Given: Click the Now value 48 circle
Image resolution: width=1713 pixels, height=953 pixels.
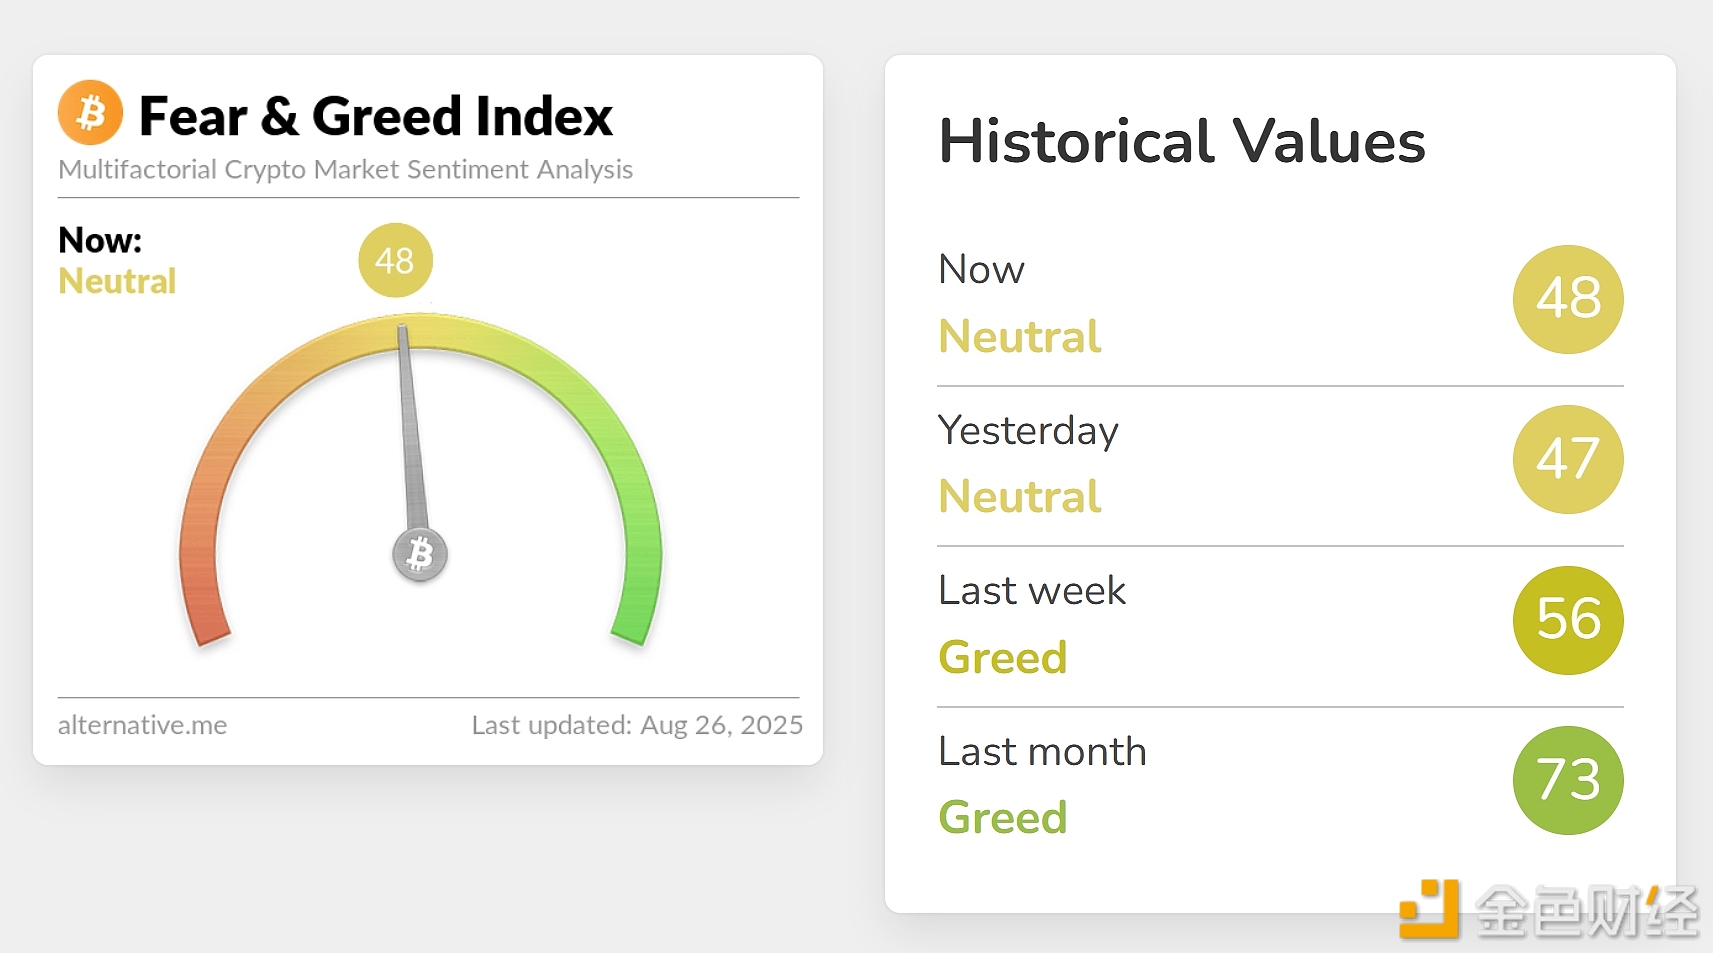Looking at the screenshot, I should pyautogui.click(x=1567, y=299).
